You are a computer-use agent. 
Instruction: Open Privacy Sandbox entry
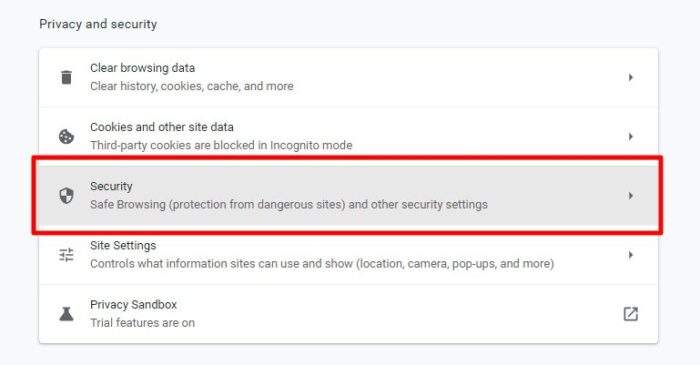coord(348,314)
